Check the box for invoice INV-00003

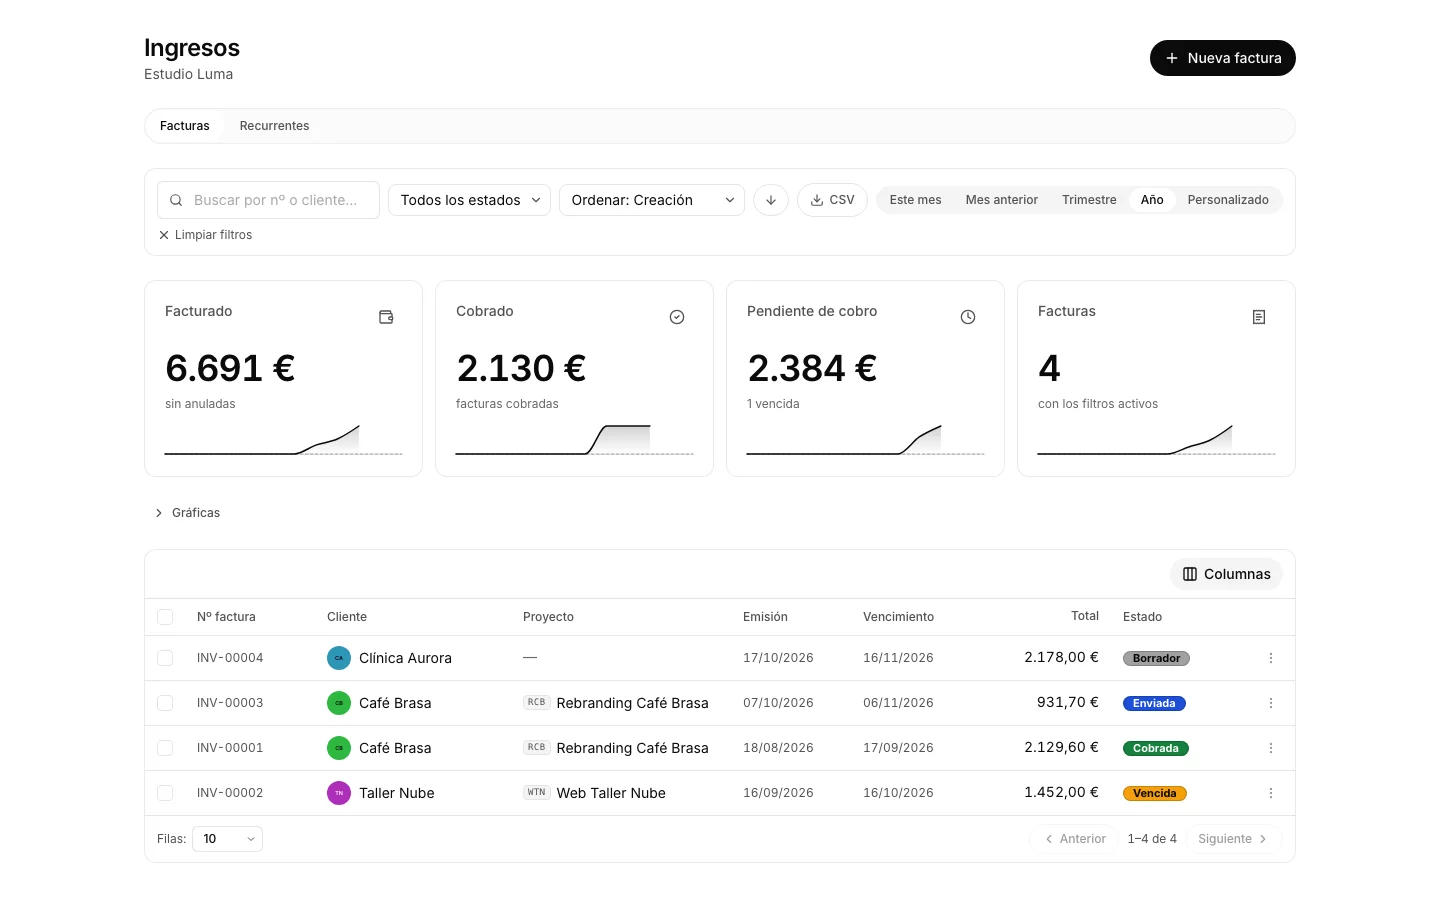tap(165, 703)
